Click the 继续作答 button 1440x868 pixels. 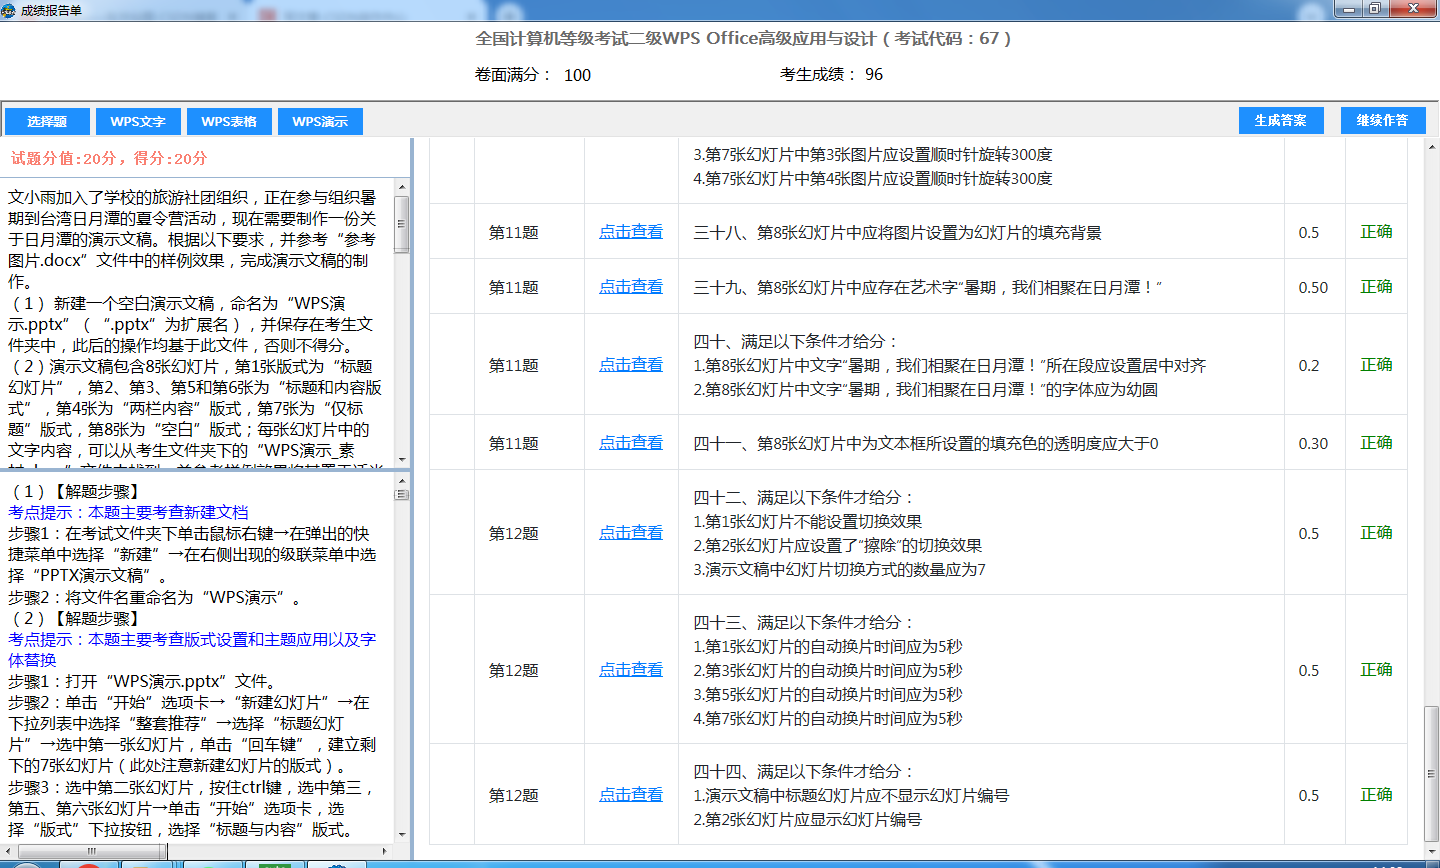[x=1382, y=120]
